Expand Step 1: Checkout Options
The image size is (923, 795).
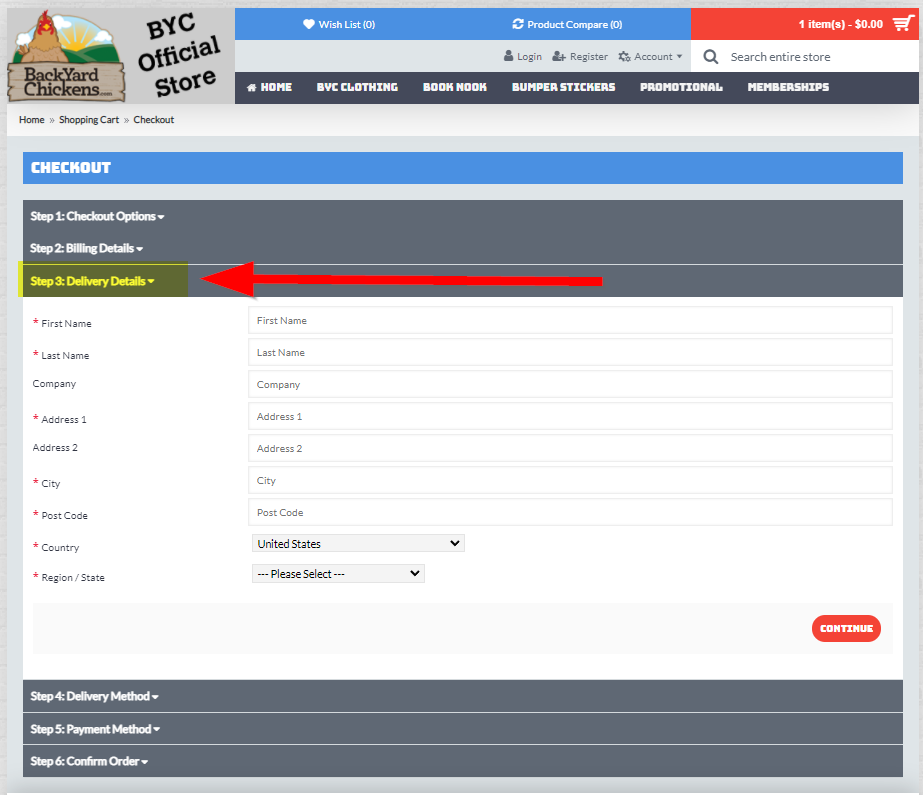[97, 216]
